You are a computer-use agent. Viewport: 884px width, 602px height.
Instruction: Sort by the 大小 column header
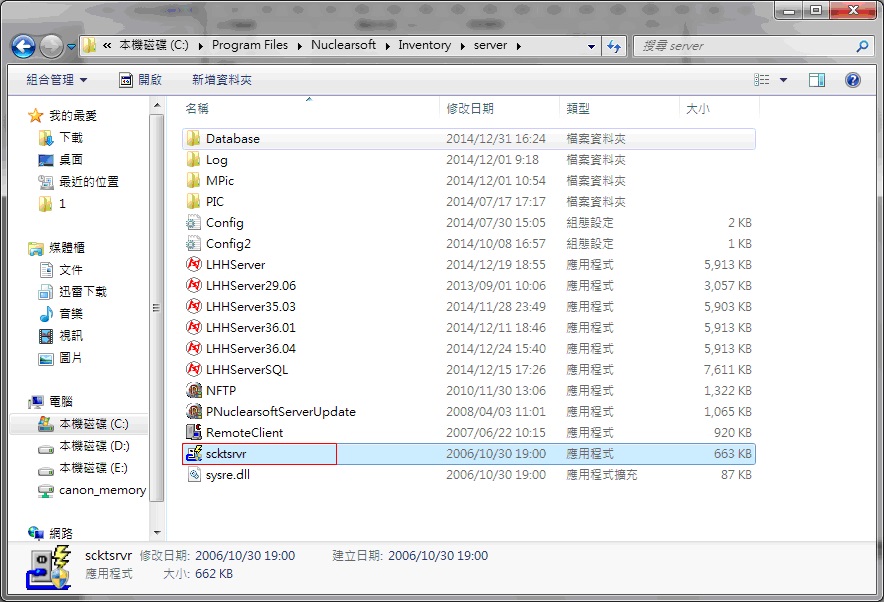click(697, 108)
